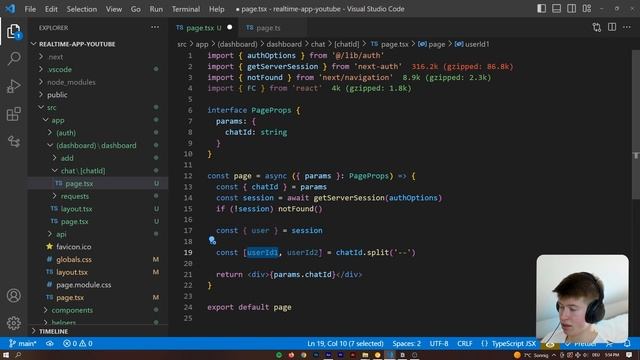This screenshot has height=360, width=640.
Task: Click the lightbulb code action on line 18
Action: coord(212,241)
